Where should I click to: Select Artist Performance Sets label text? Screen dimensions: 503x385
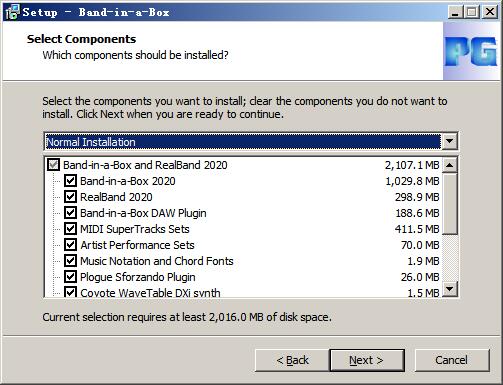(137, 245)
